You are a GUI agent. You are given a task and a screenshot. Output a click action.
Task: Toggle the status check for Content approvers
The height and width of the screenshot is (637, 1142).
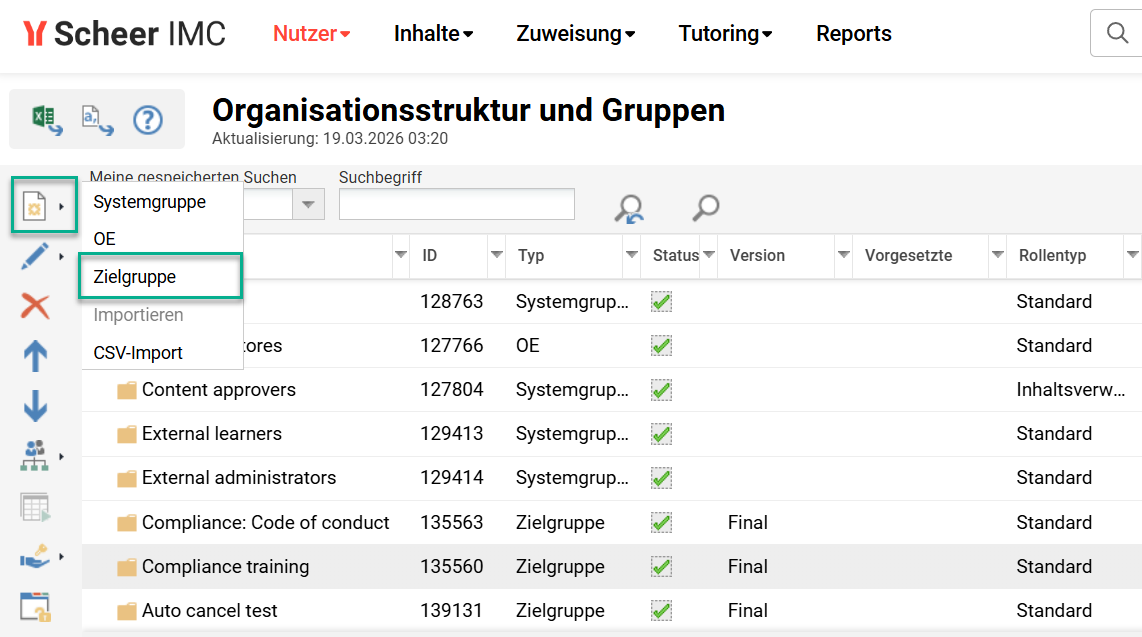661,389
